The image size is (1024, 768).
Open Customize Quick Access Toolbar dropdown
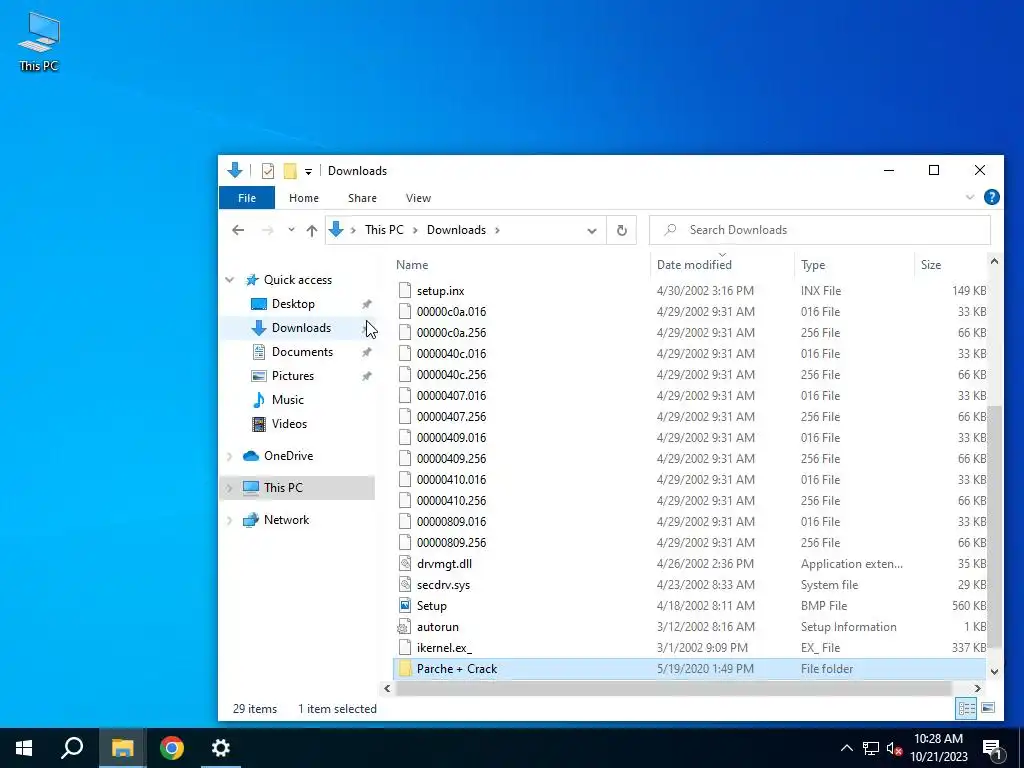[308, 172]
